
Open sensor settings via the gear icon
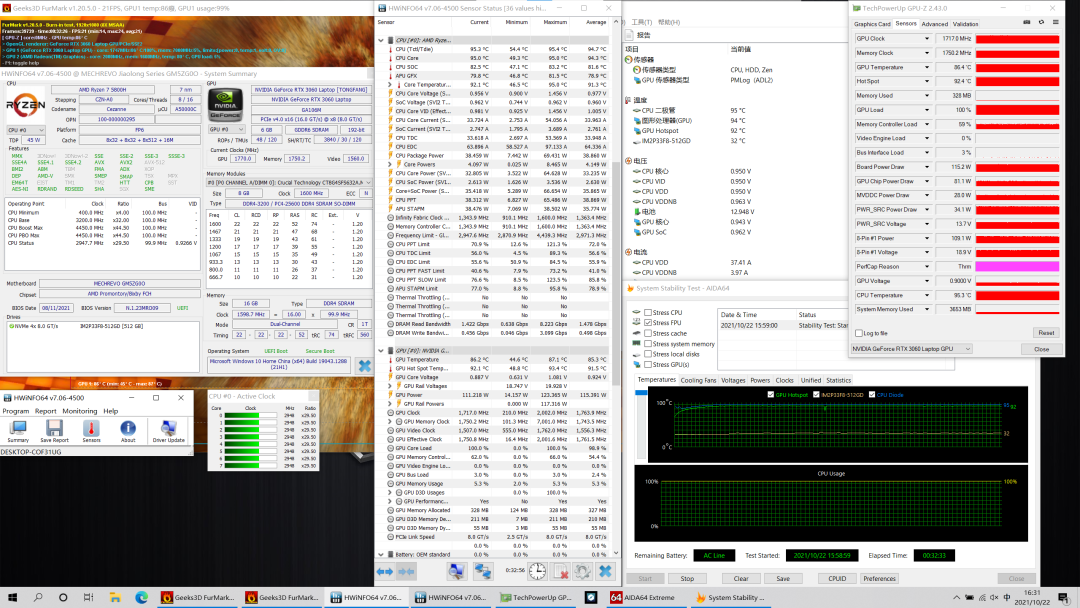[583, 571]
